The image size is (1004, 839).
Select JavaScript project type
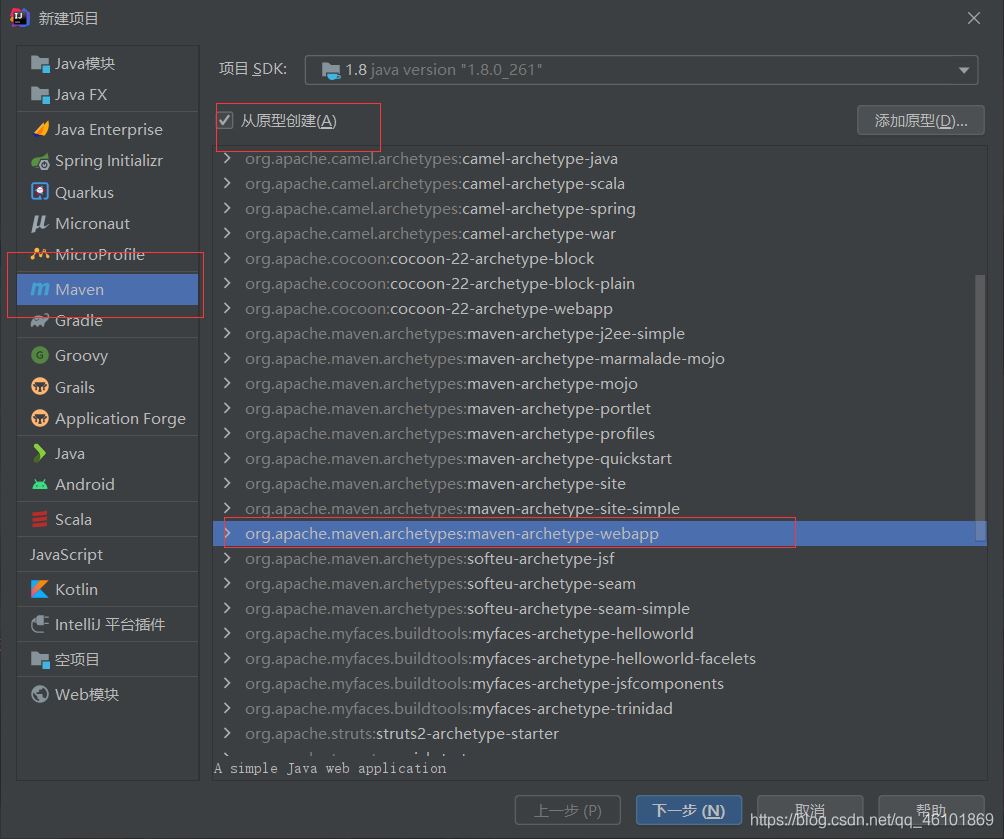pos(108,554)
